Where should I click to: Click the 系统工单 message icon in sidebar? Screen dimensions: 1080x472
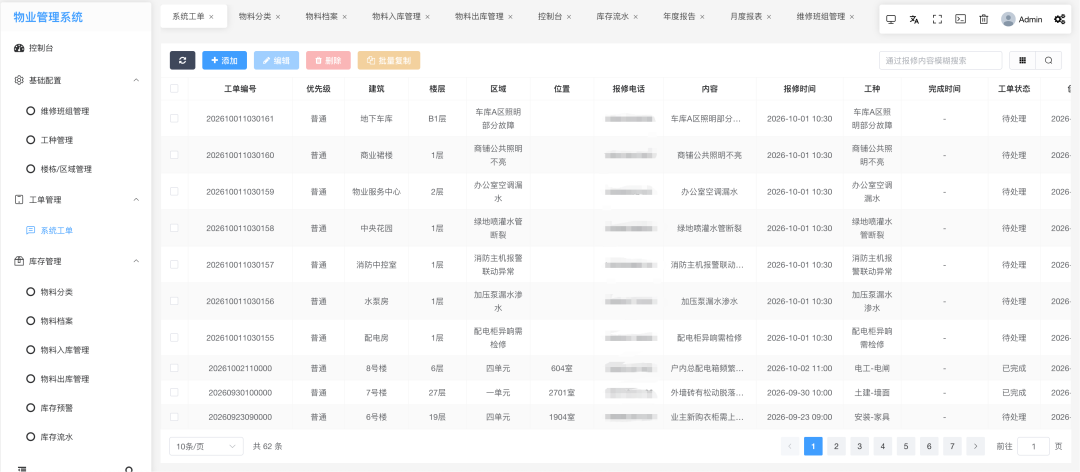click(x=30, y=230)
